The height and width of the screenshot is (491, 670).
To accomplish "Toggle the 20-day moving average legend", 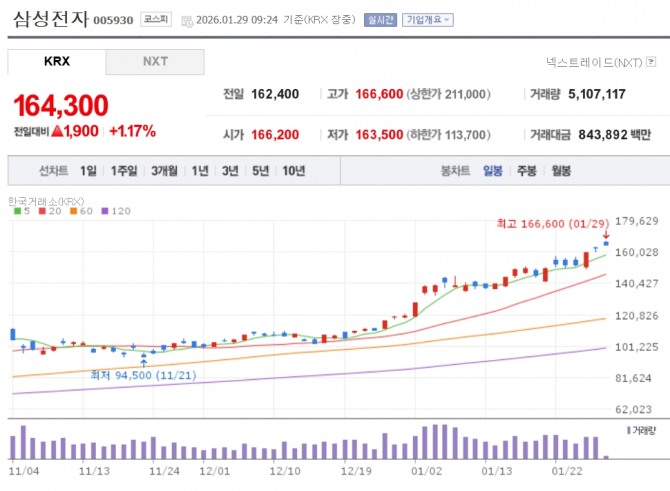I will click(48, 211).
